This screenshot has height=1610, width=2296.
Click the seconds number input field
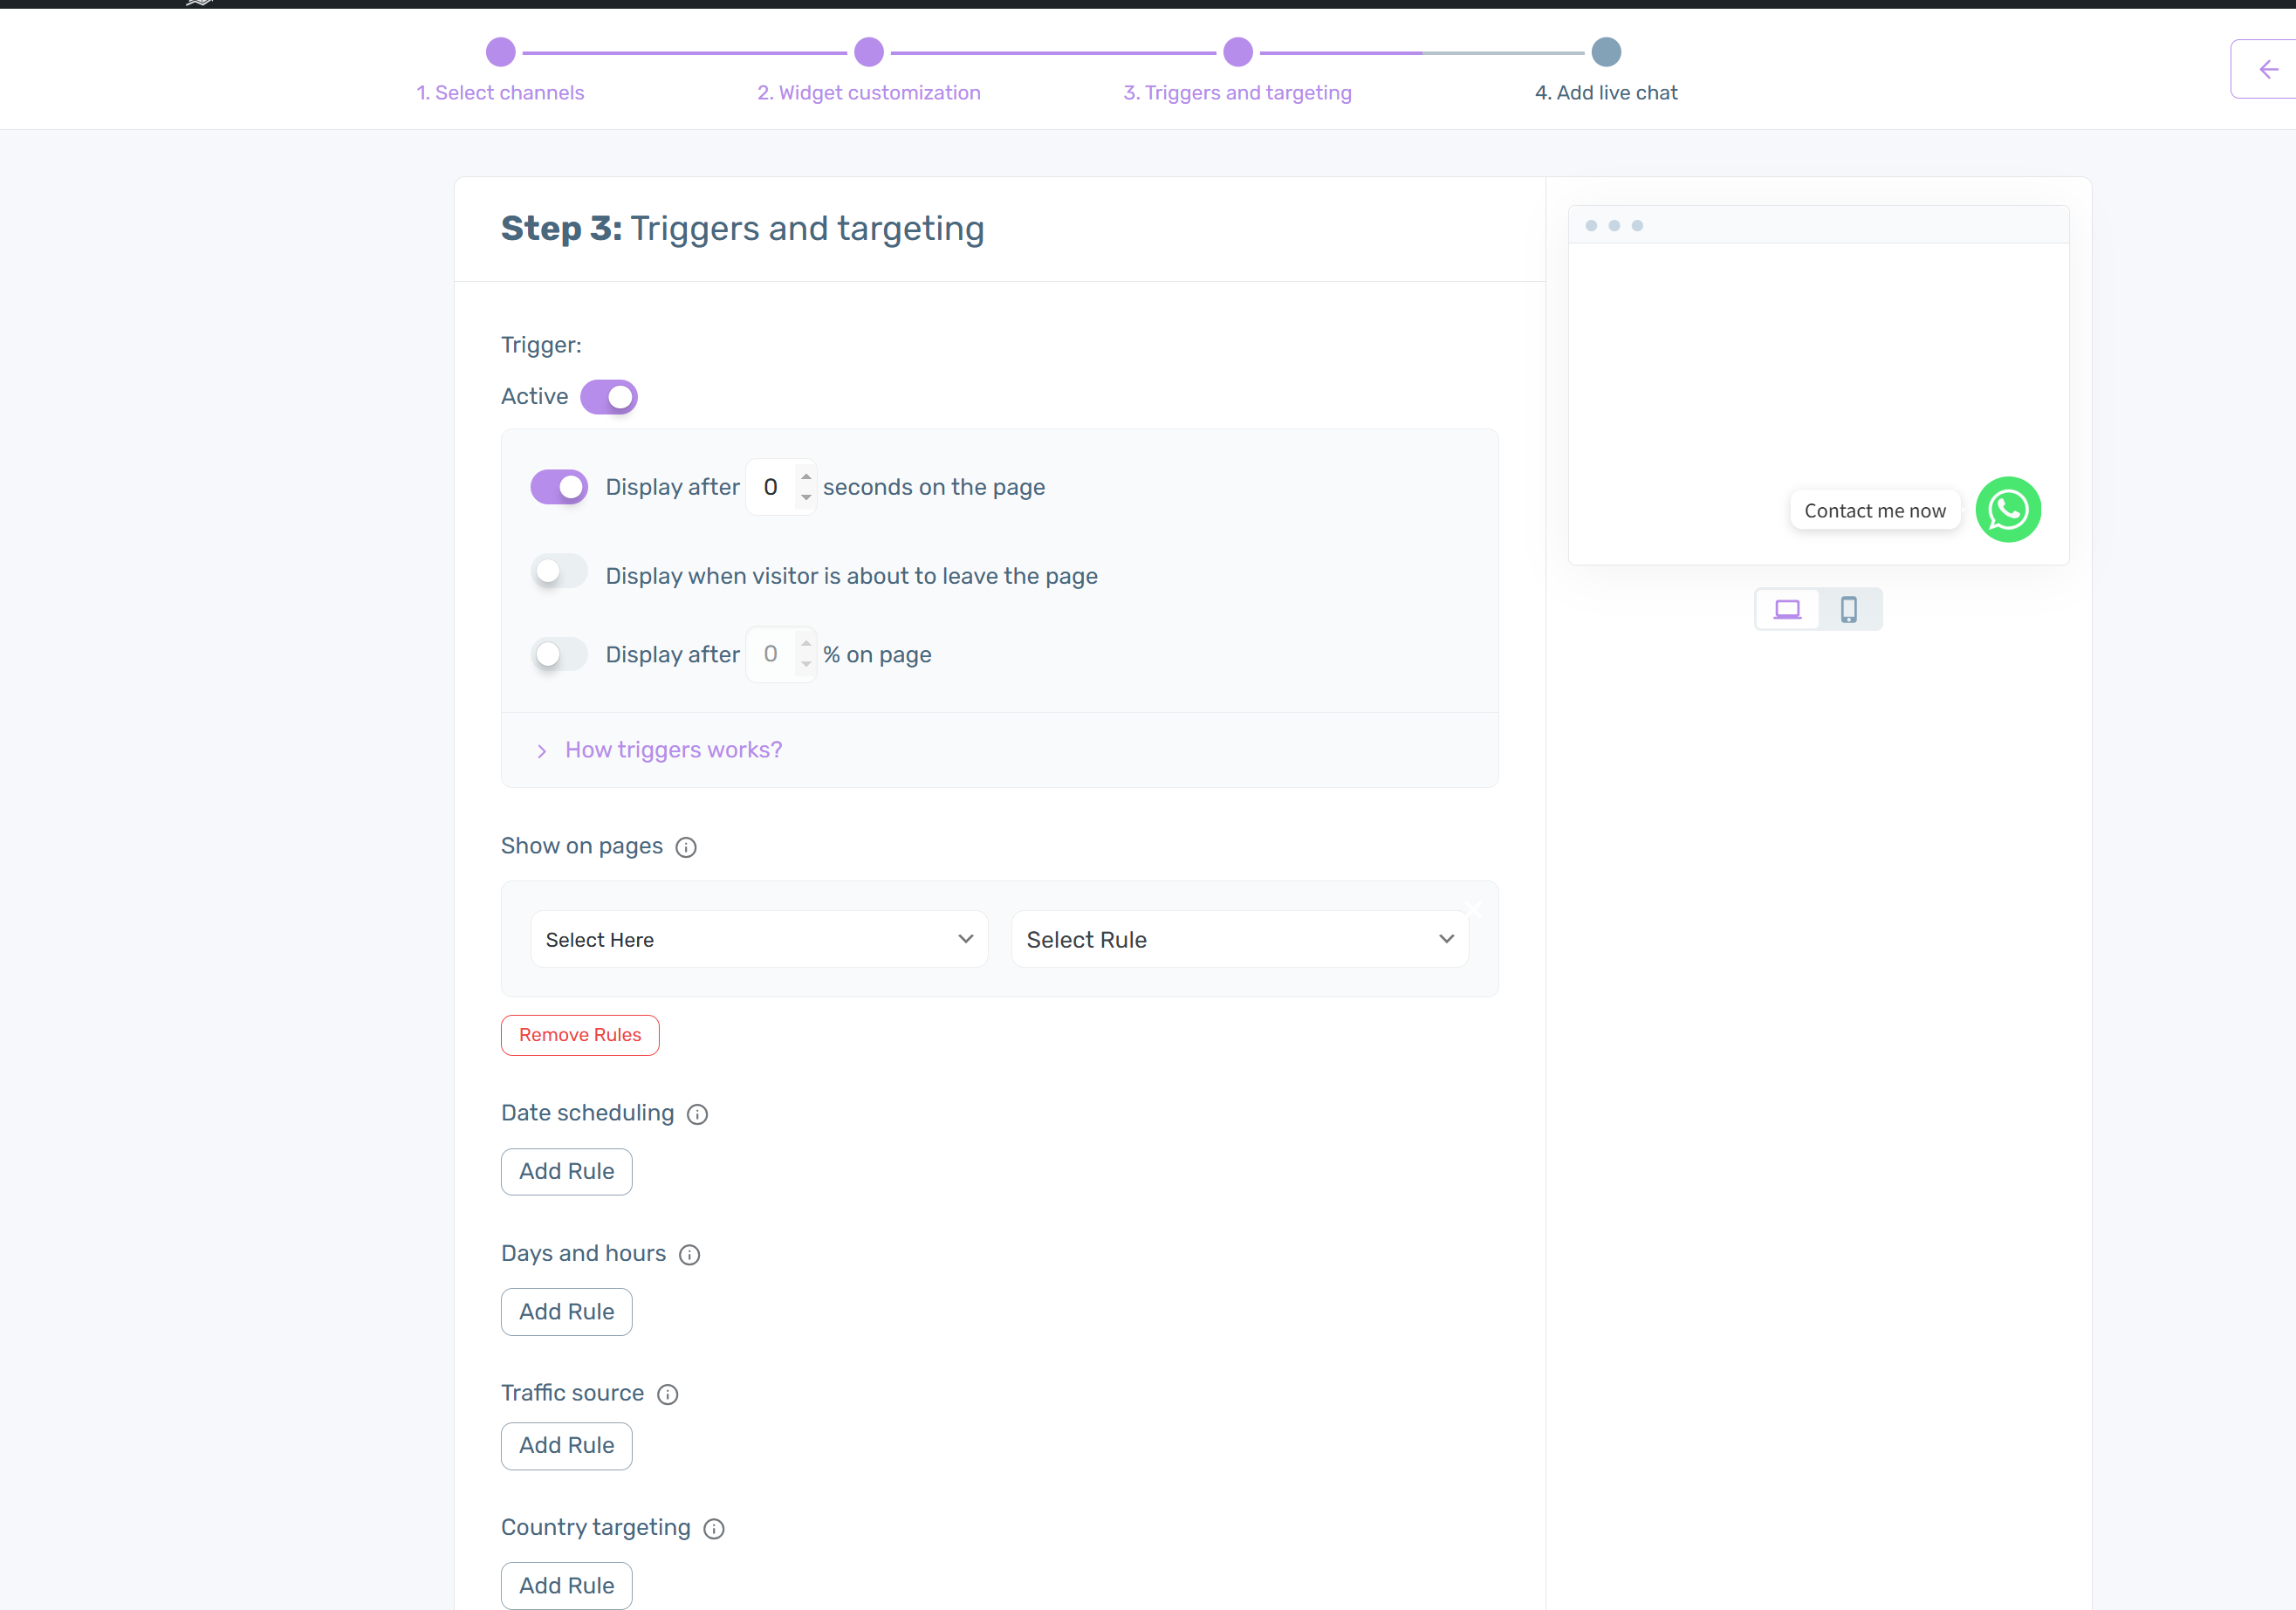(772, 487)
